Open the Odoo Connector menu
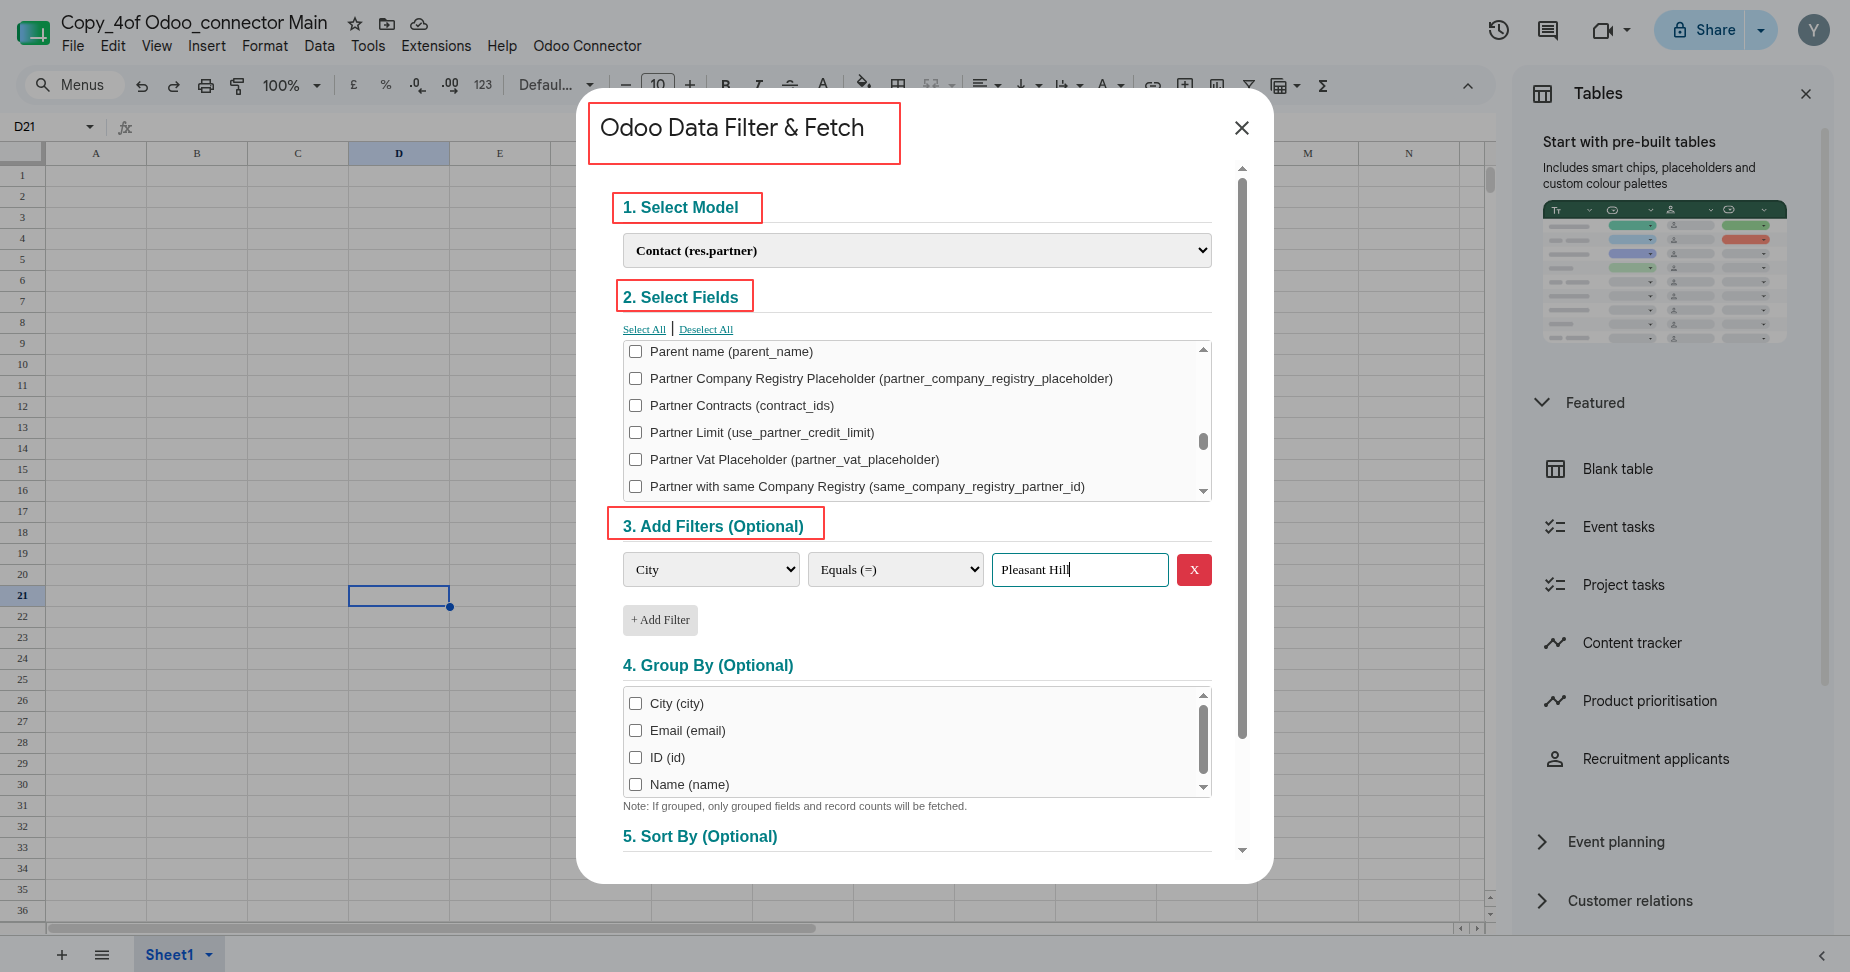The width and height of the screenshot is (1850, 972). (x=587, y=46)
